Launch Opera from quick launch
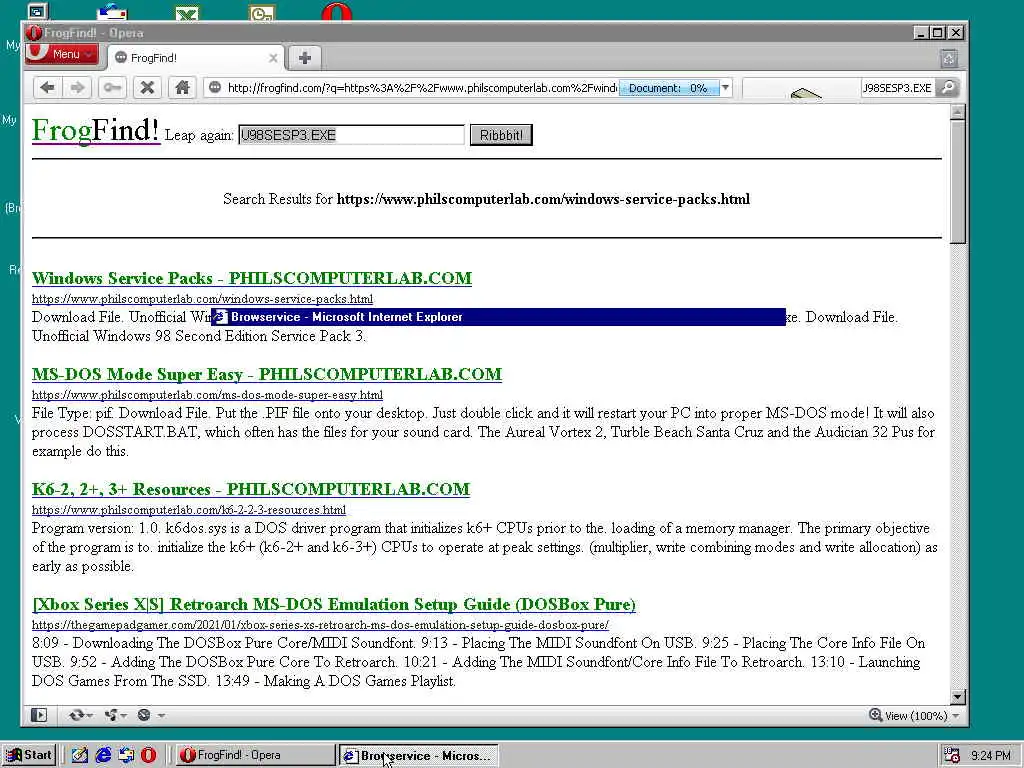The width and height of the screenshot is (1024, 768). pos(149,756)
